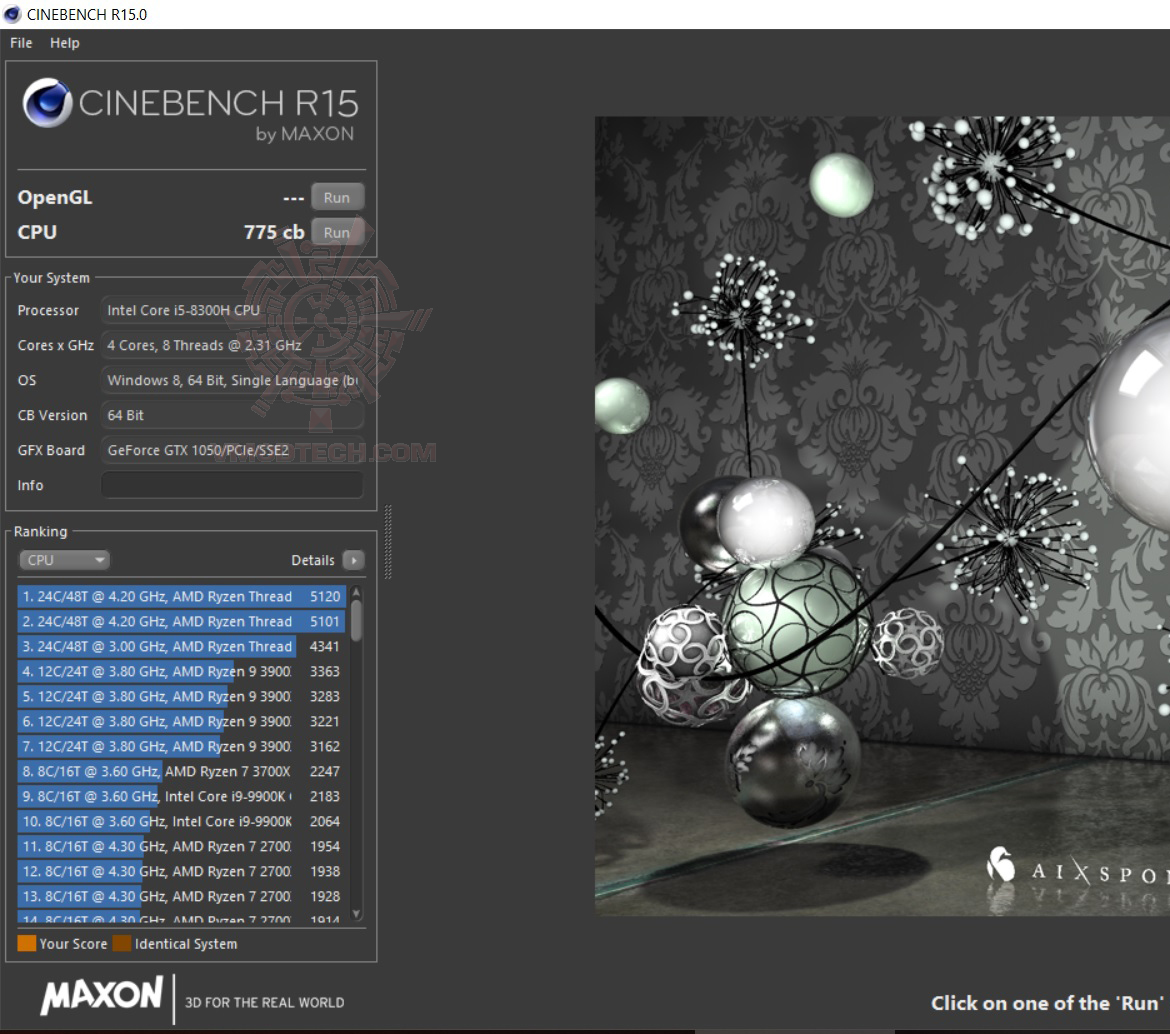Open the File menu
The image size is (1170, 1034).
point(21,43)
